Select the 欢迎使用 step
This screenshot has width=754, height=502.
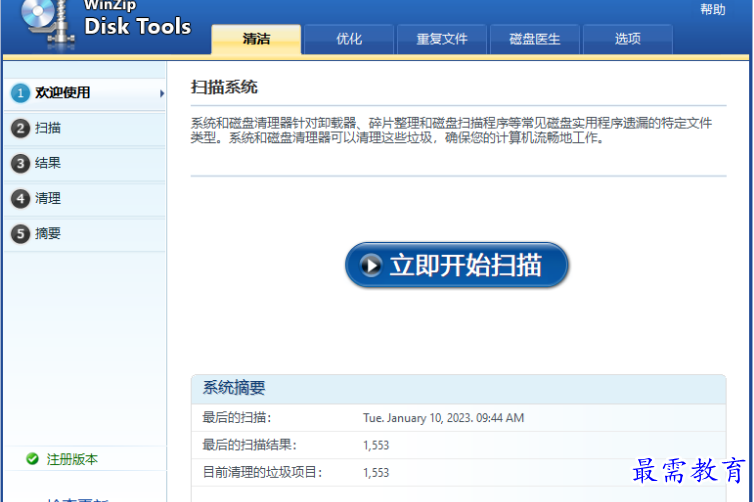click(85, 93)
